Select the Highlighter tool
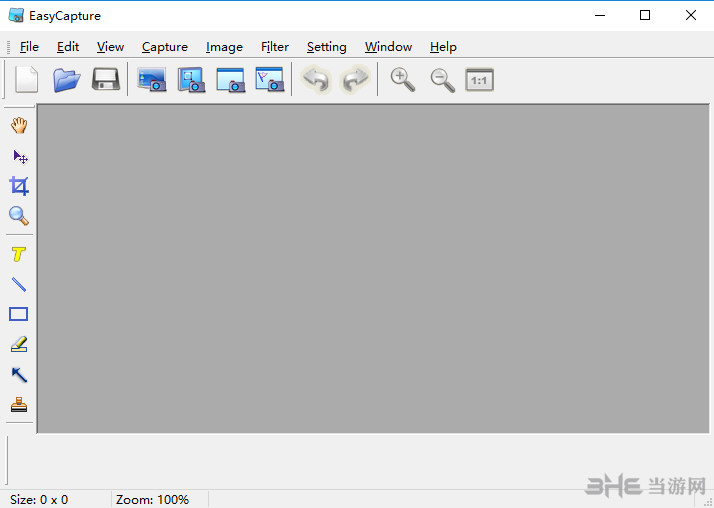 click(x=19, y=344)
